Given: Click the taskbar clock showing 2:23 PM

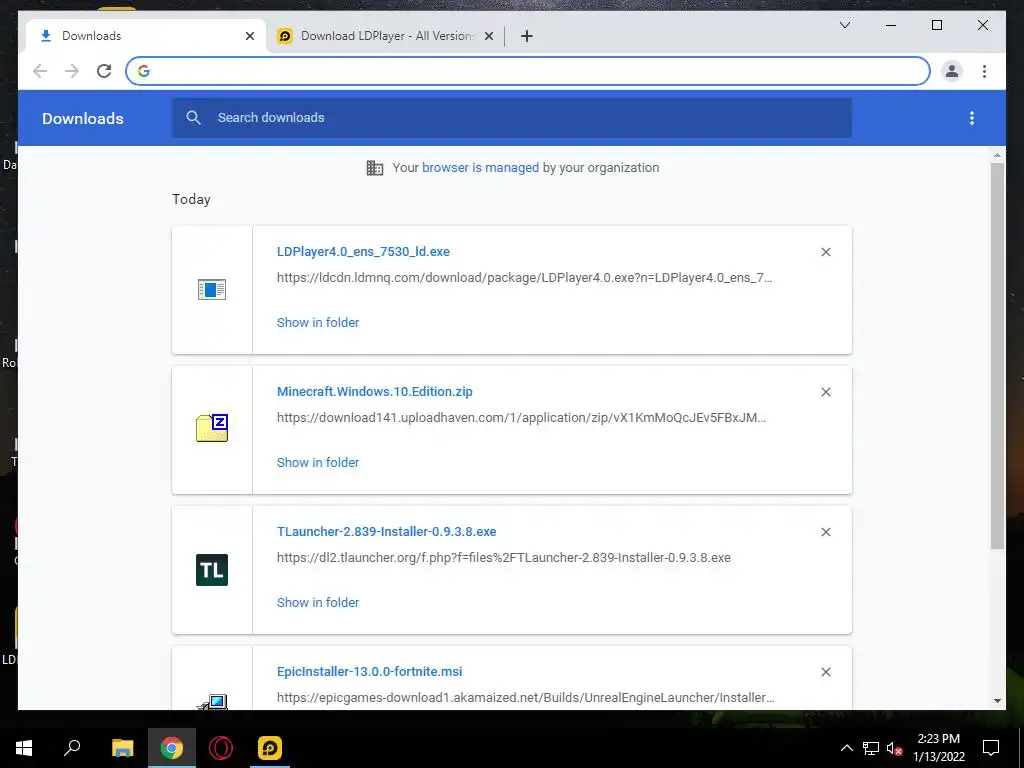Looking at the screenshot, I should tap(938, 748).
